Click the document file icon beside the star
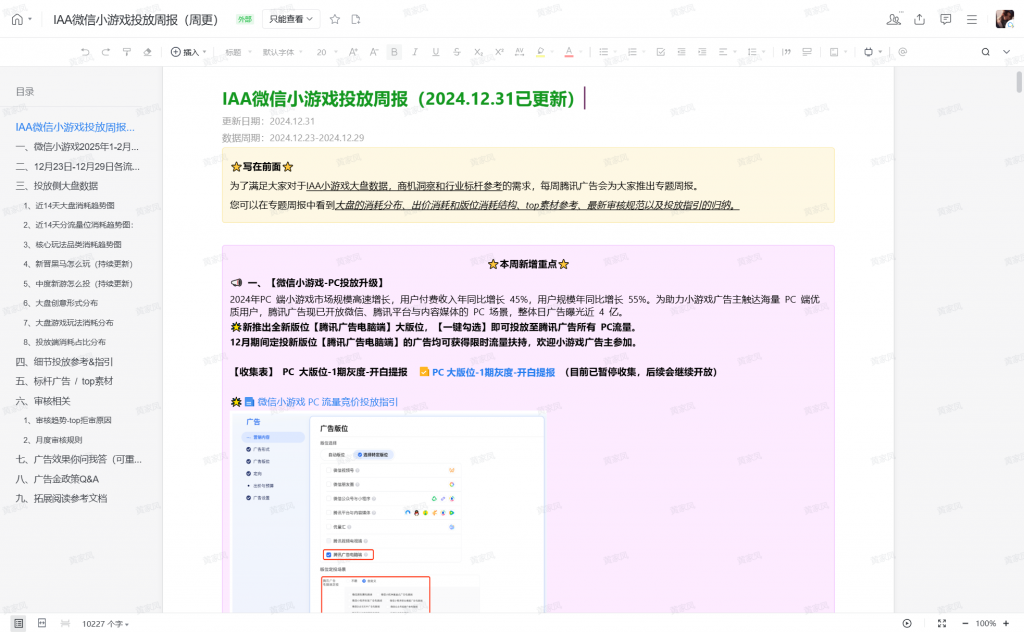This screenshot has width=1024, height=633. tap(356, 20)
